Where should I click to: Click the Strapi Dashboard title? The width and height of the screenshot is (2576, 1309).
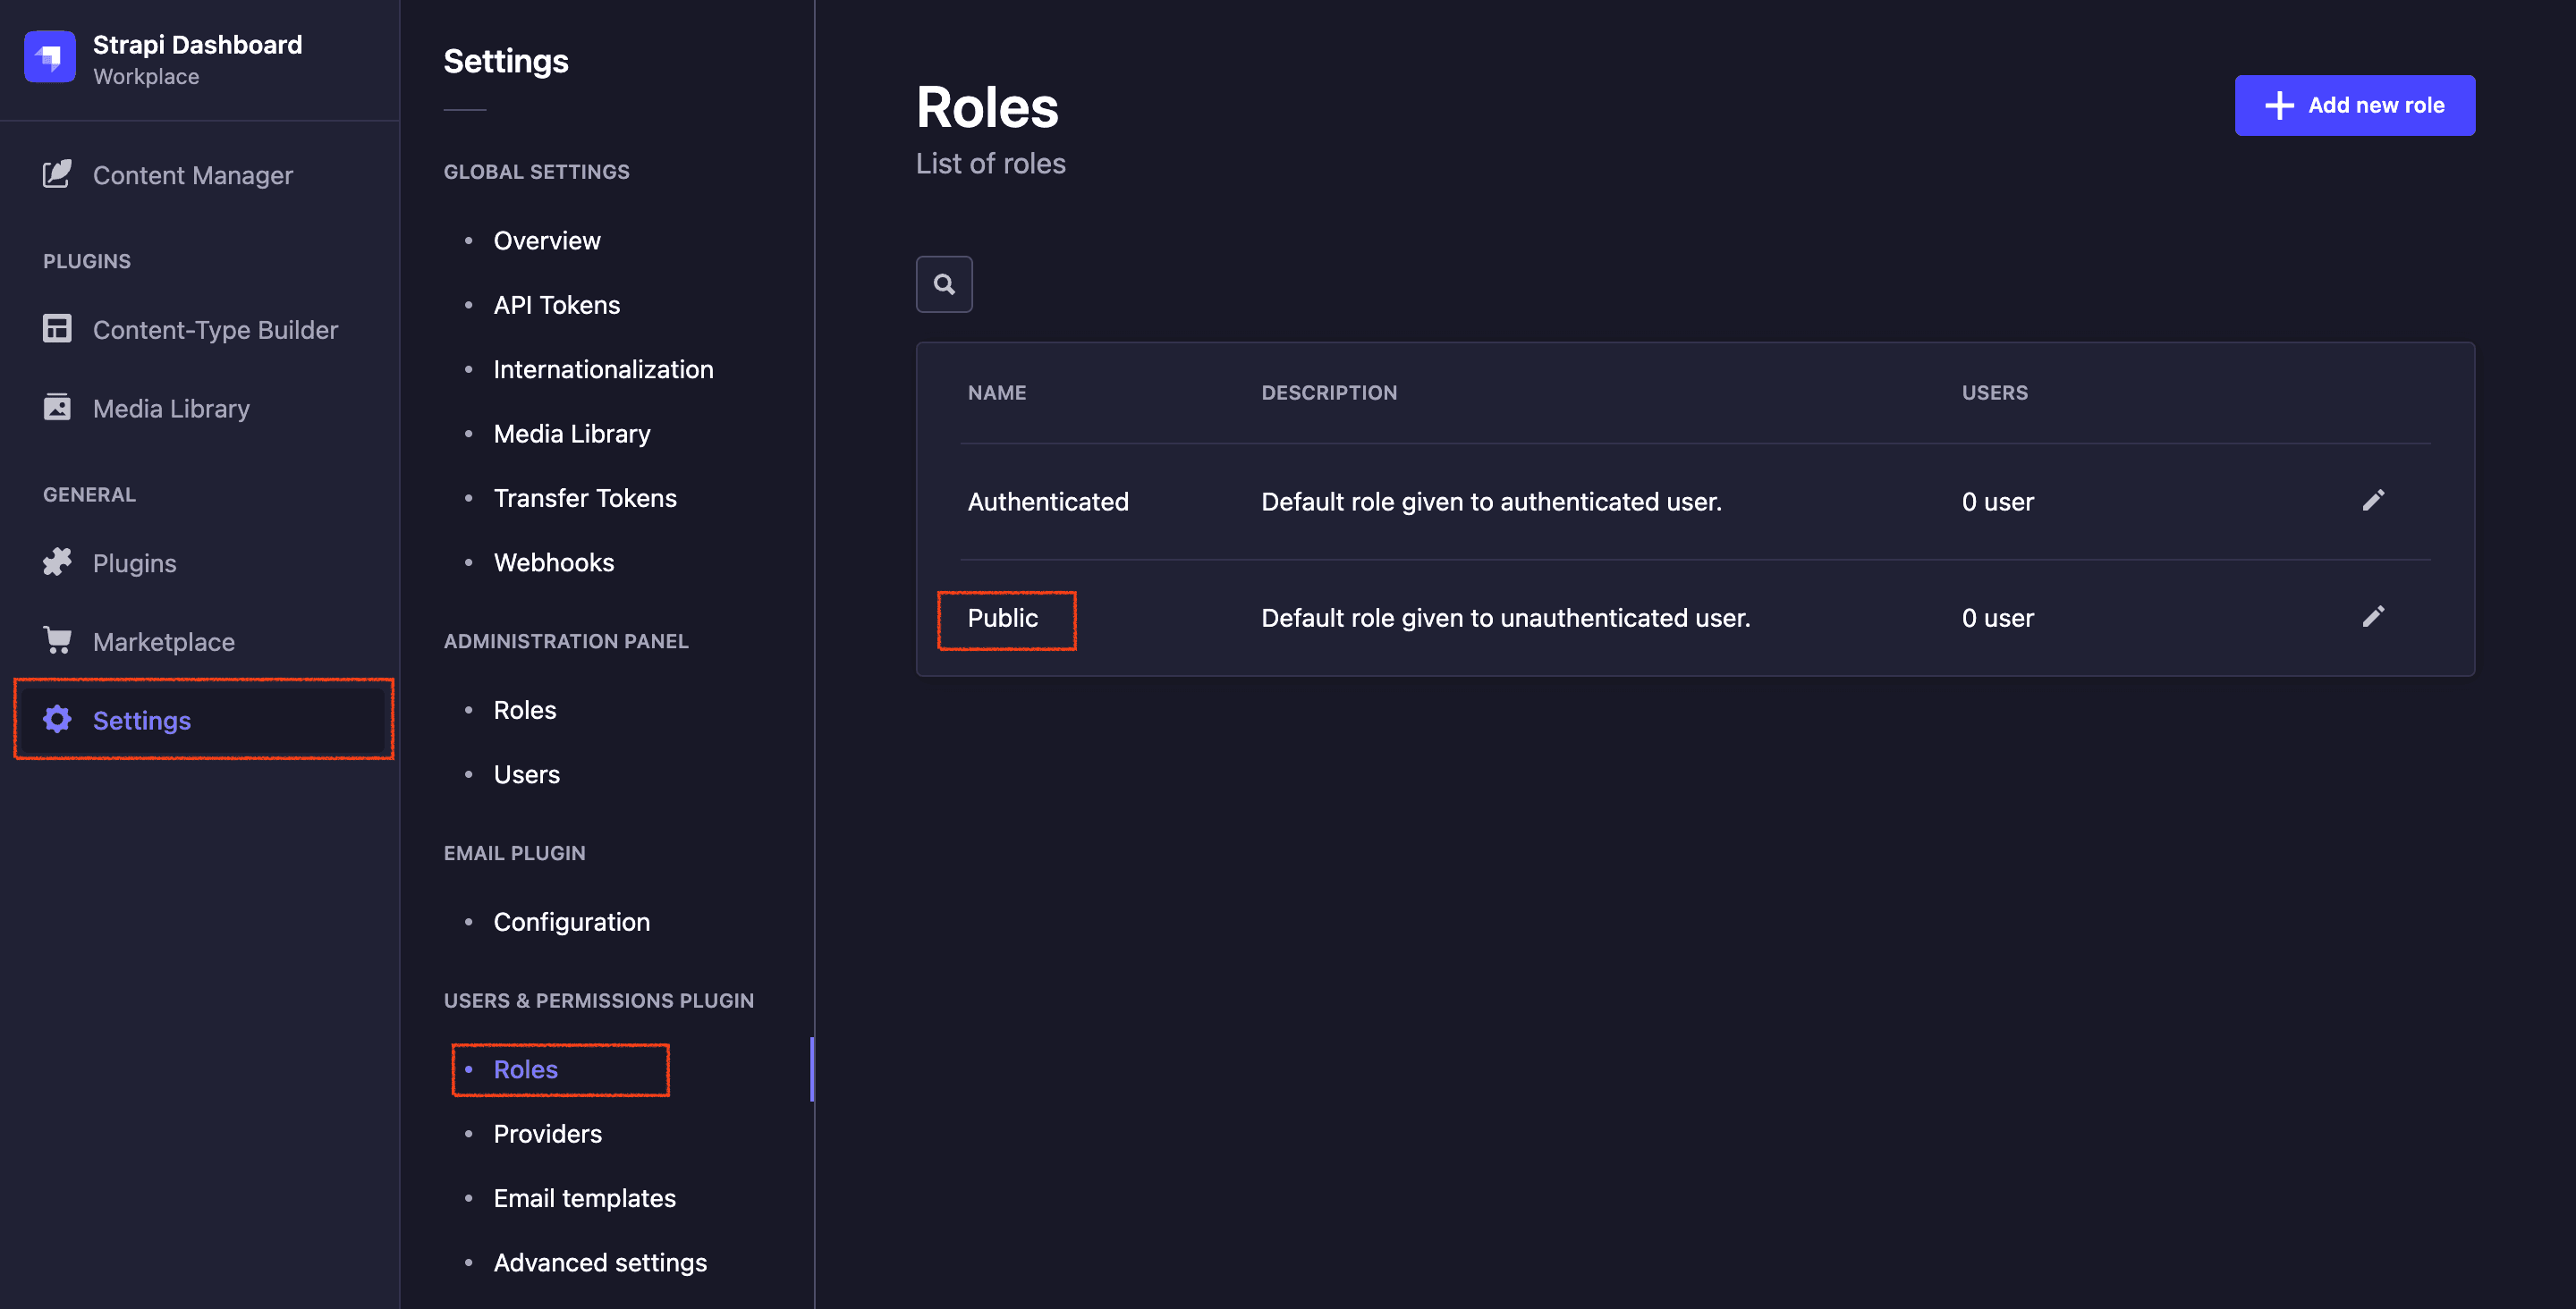tap(198, 44)
